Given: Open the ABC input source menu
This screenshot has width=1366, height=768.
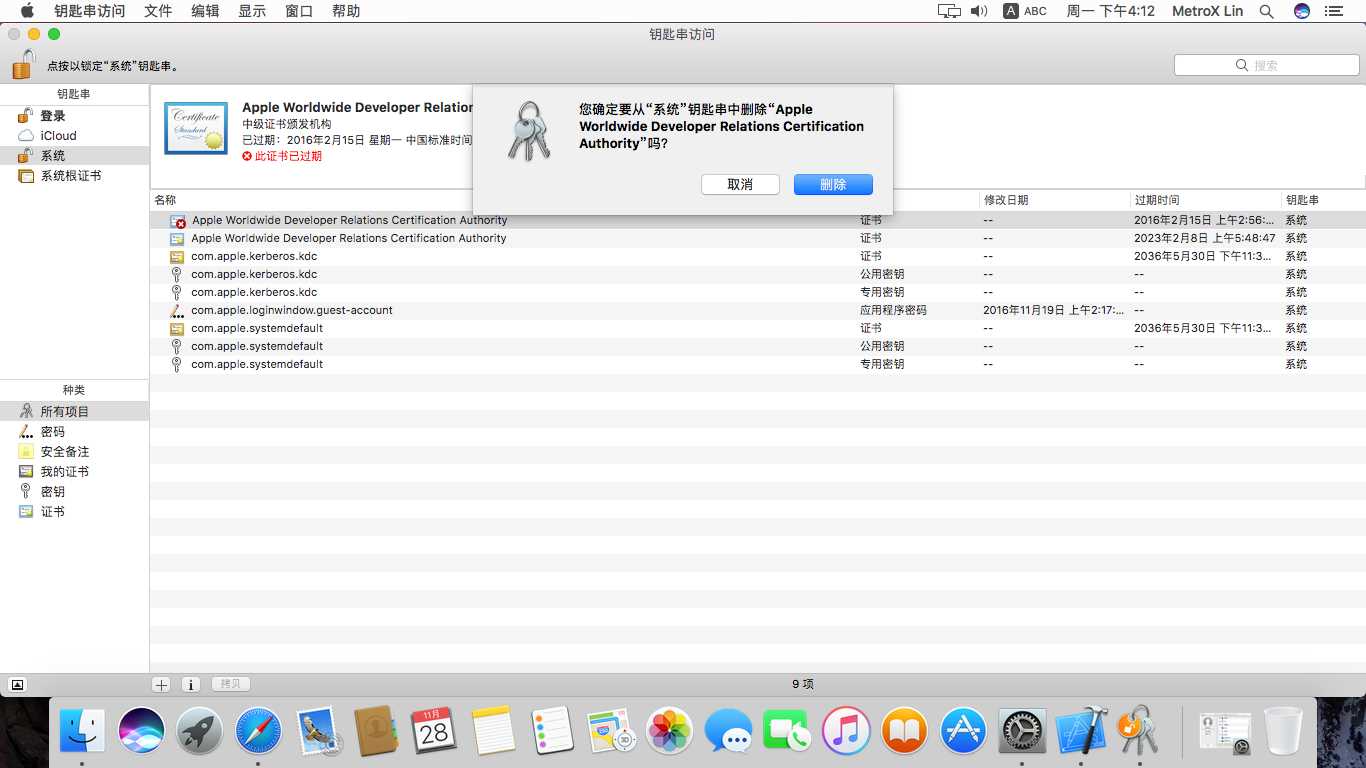Looking at the screenshot, I should [x=1025, y=11].
